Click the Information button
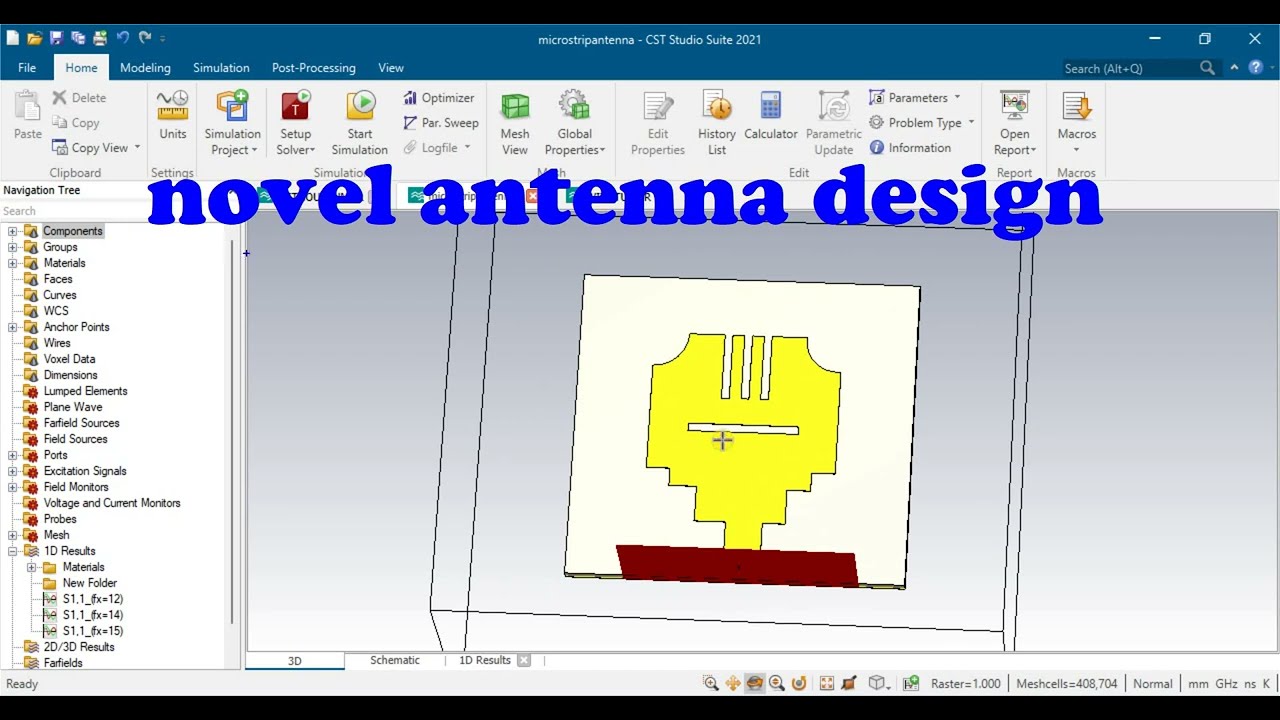Viewport: 1280px width, 720px height. pyautogui.click(x=910, y=148)
